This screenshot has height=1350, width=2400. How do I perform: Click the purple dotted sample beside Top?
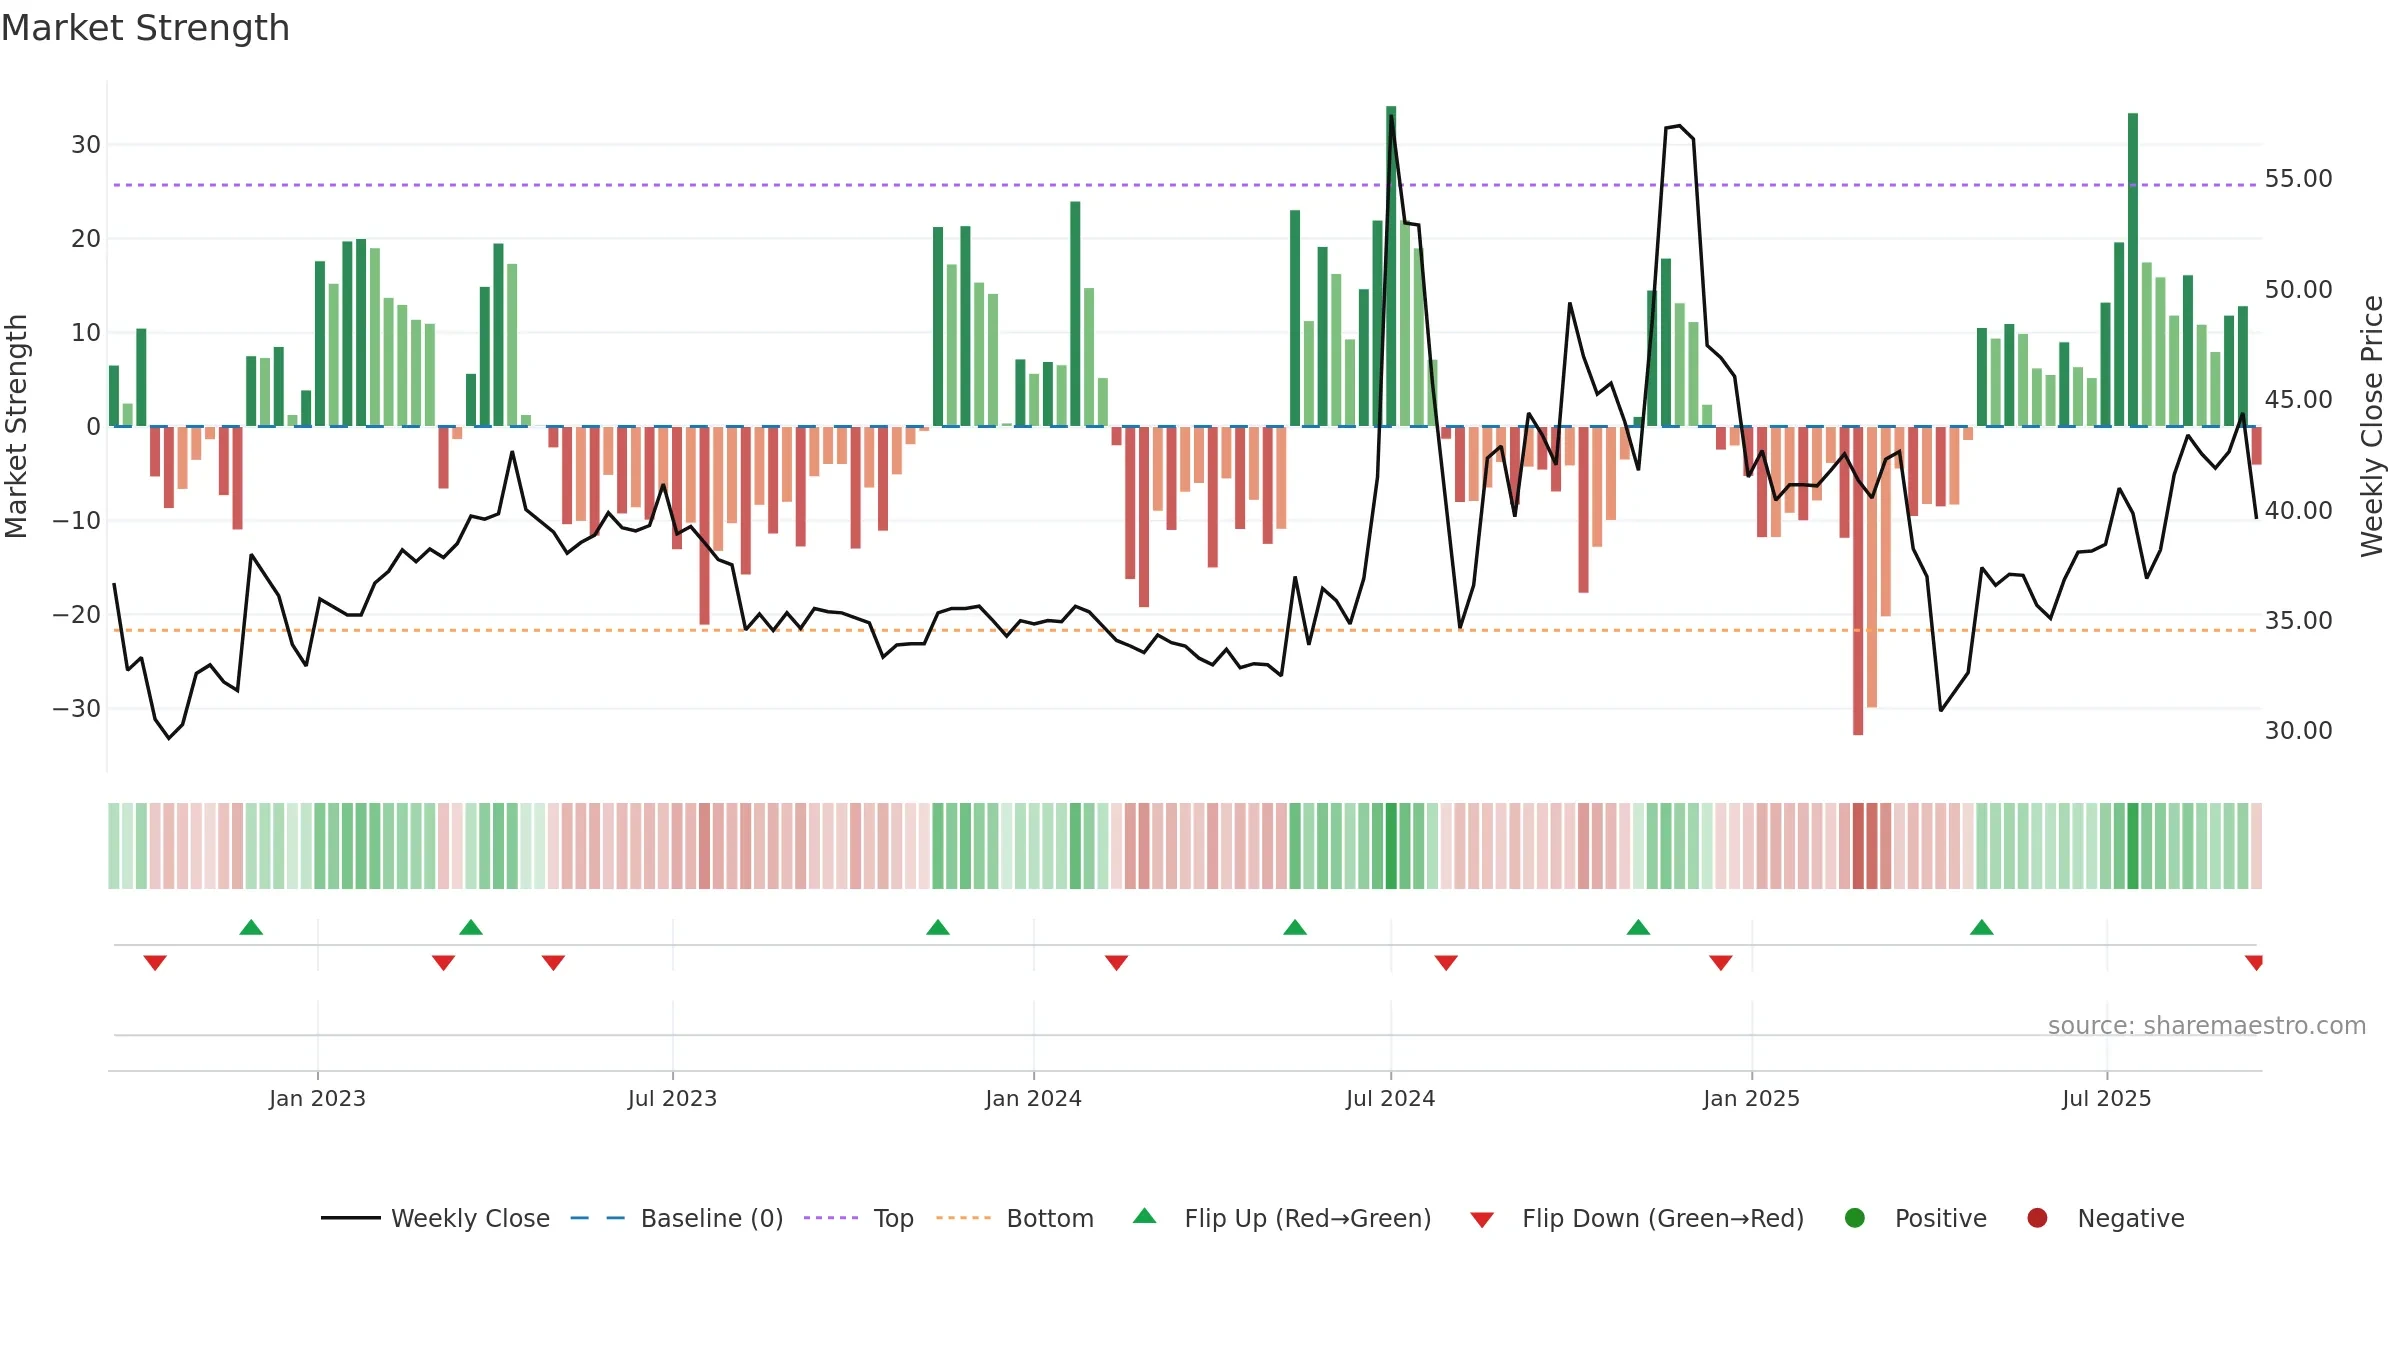tap(831, 1218)
